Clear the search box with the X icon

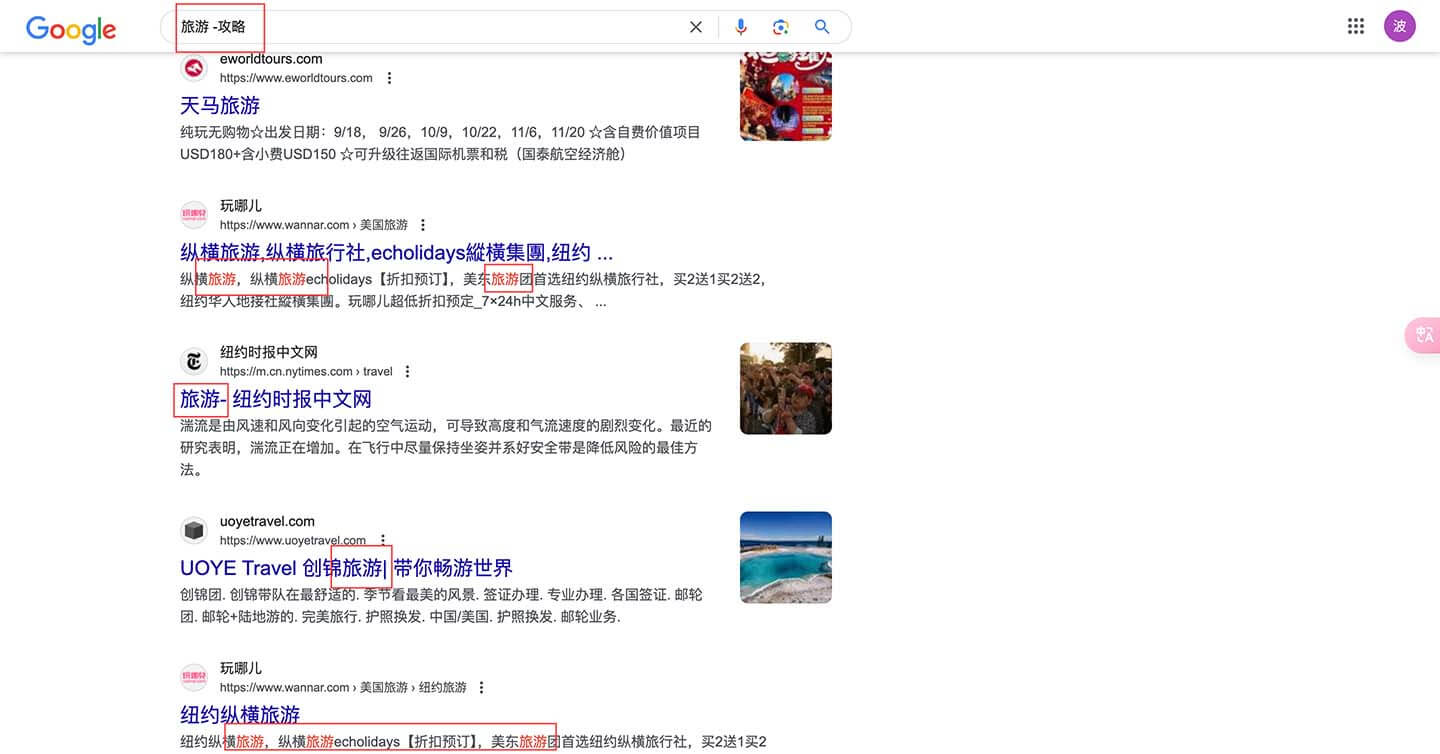click(696, 27)
